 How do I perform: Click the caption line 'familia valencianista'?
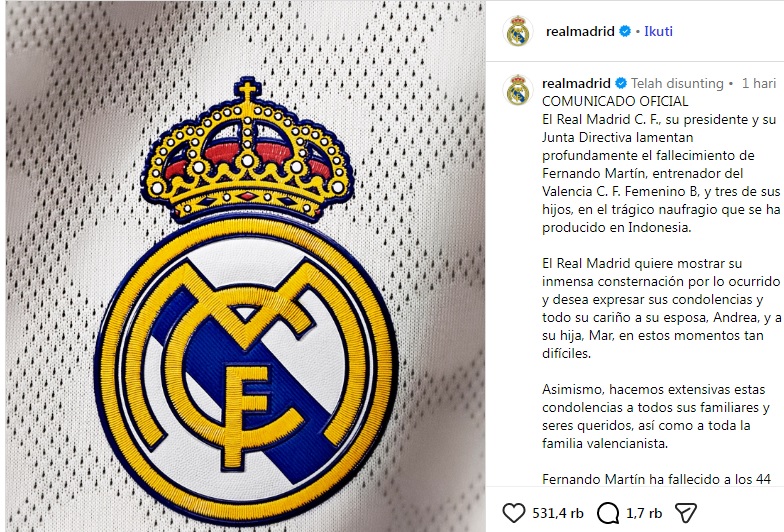(x=605, y=443)
